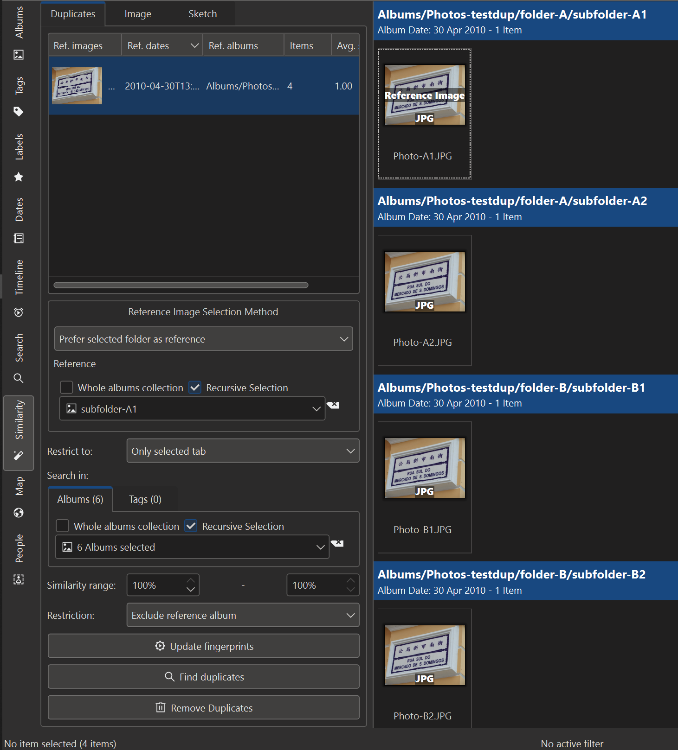Uncheck Recursive Selection under Reference

pos(195,387)
